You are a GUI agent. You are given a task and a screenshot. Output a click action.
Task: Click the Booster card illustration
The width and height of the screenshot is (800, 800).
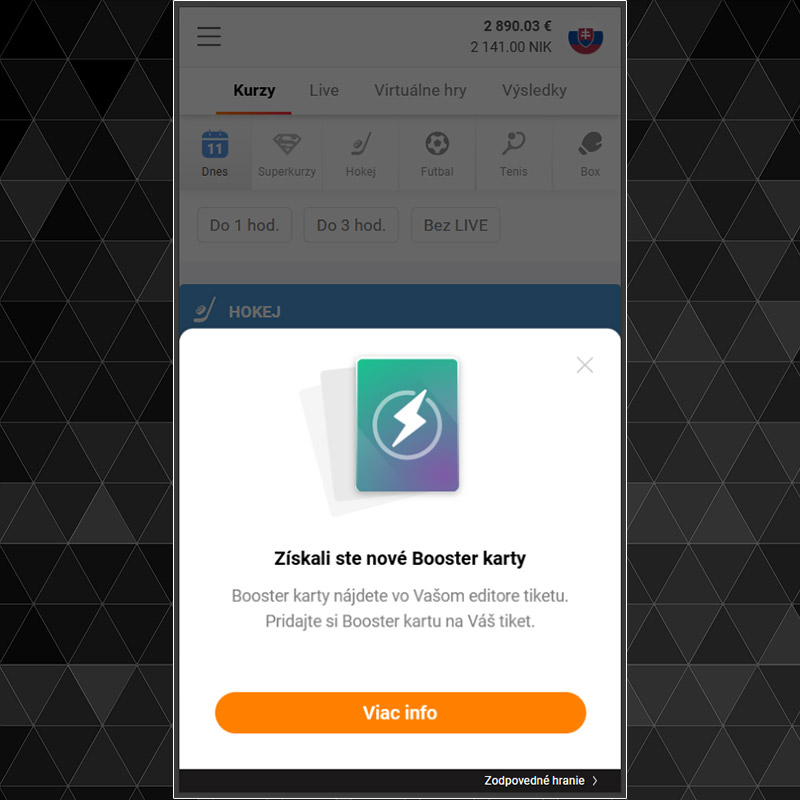[x=407, y=425]
